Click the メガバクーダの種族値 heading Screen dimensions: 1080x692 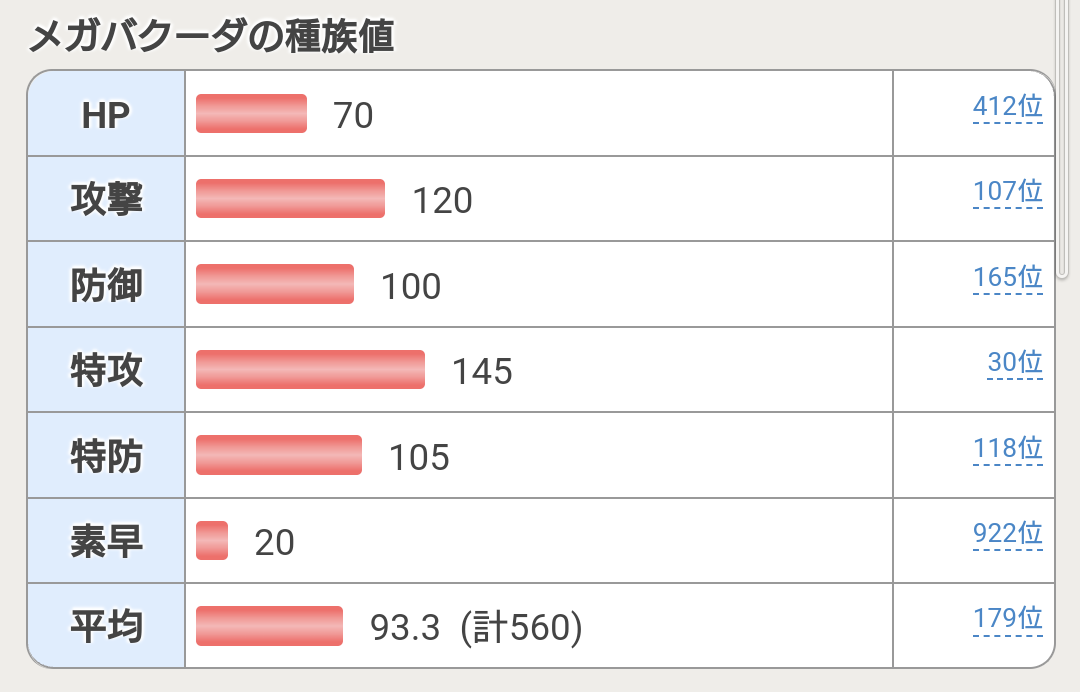[x=212, y=37]
